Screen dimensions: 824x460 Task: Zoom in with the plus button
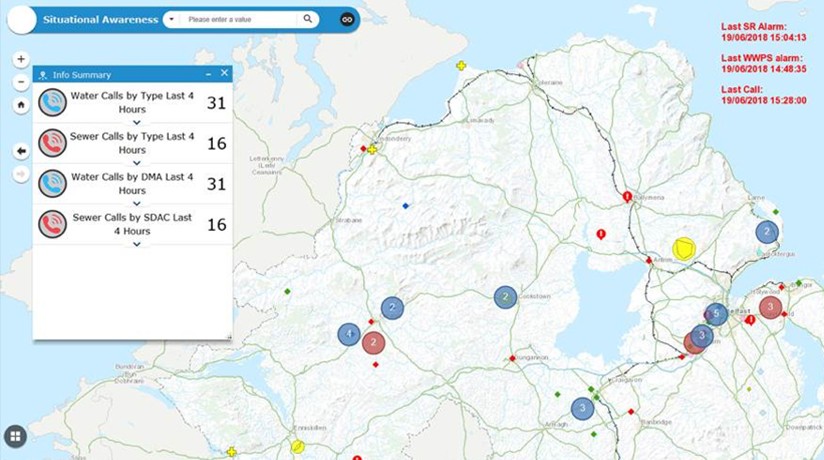[x=21, y=59]
